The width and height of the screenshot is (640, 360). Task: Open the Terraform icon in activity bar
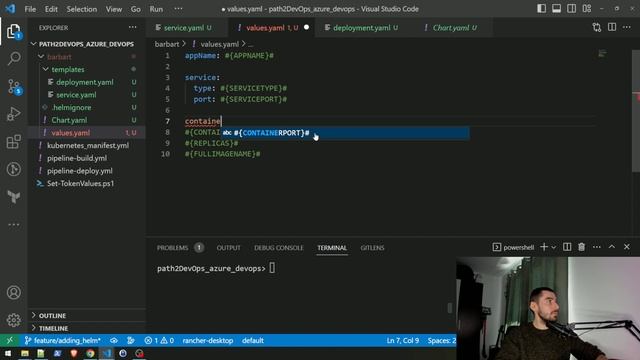[x=14, y=197]
